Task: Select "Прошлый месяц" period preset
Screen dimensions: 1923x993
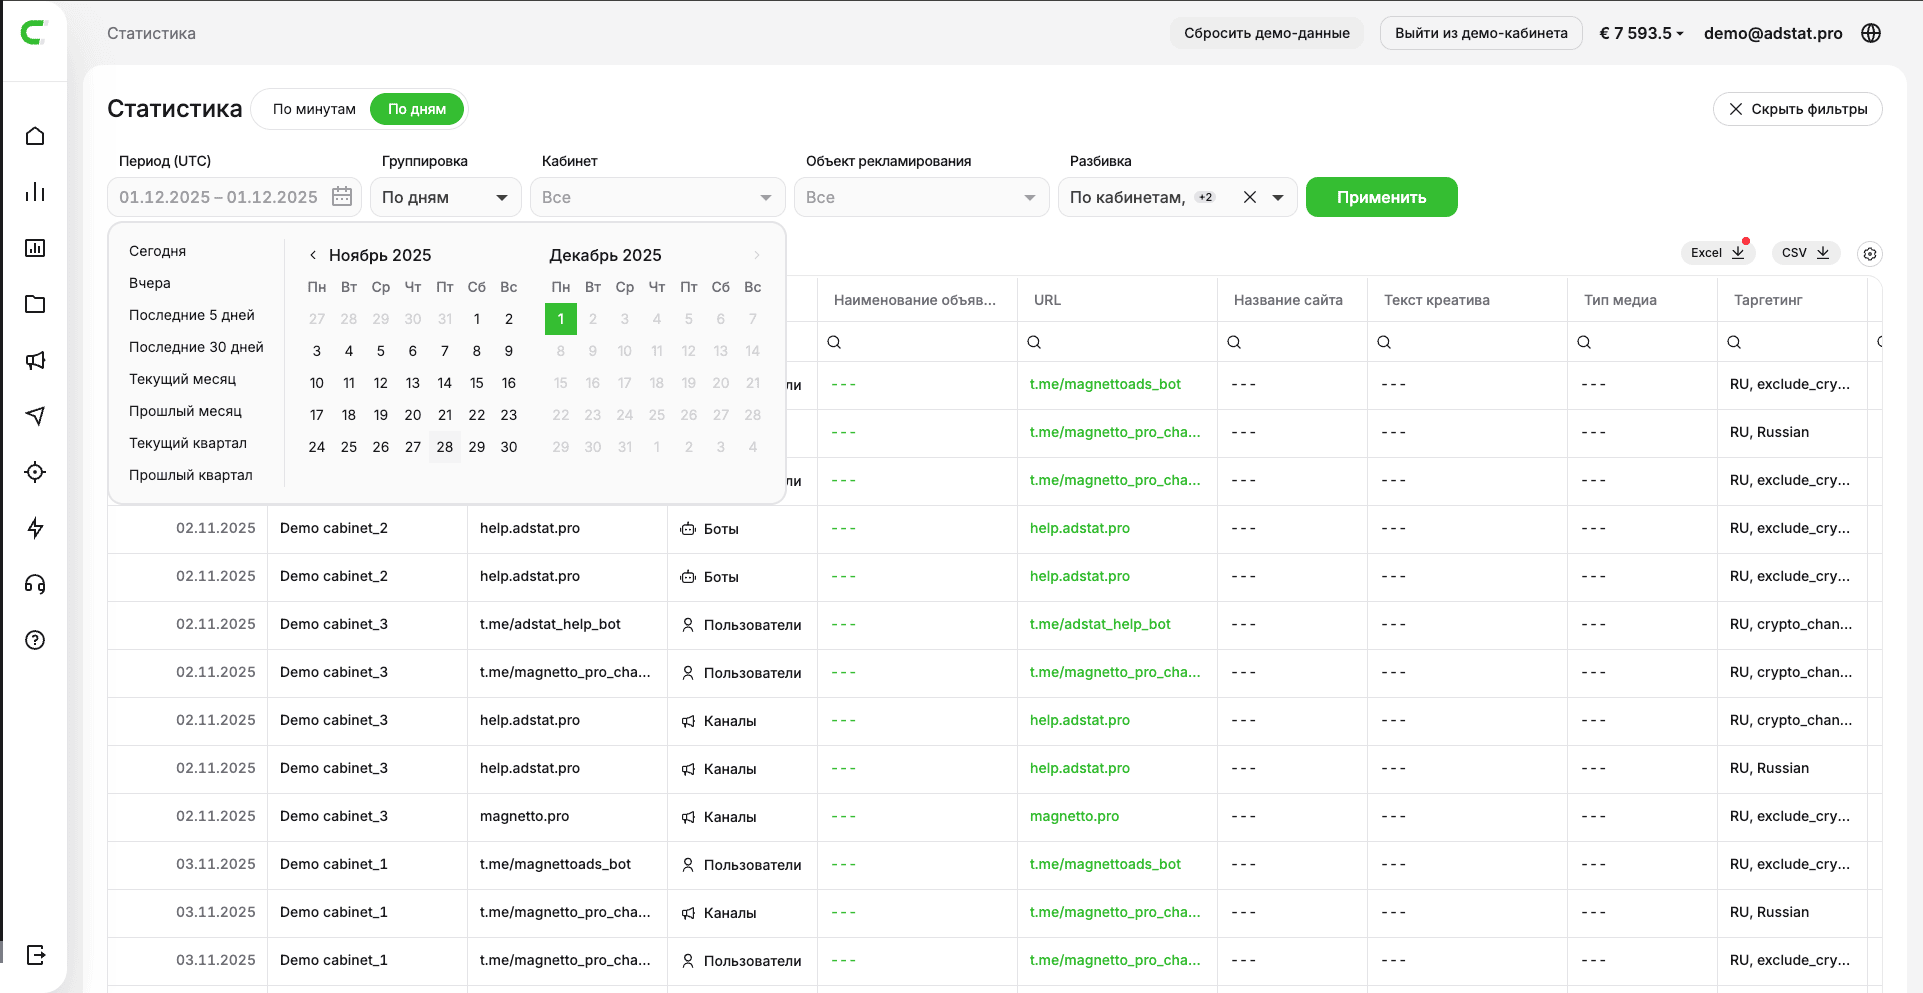Action: [x=185, y=411]
